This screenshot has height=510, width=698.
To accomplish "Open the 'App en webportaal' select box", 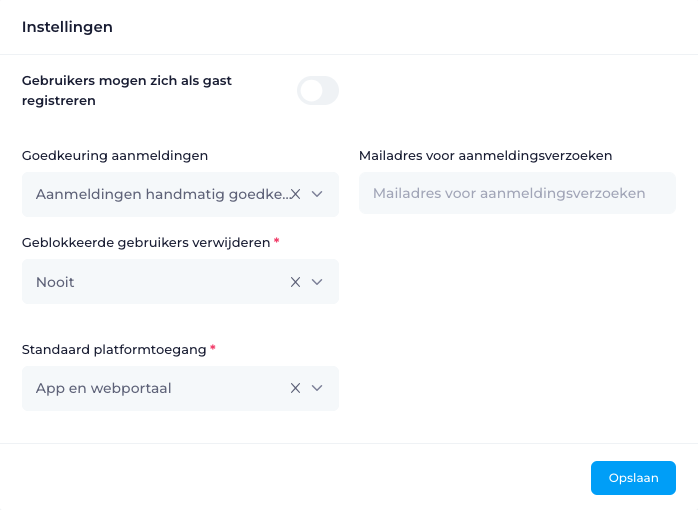I will tap(180, 388).
